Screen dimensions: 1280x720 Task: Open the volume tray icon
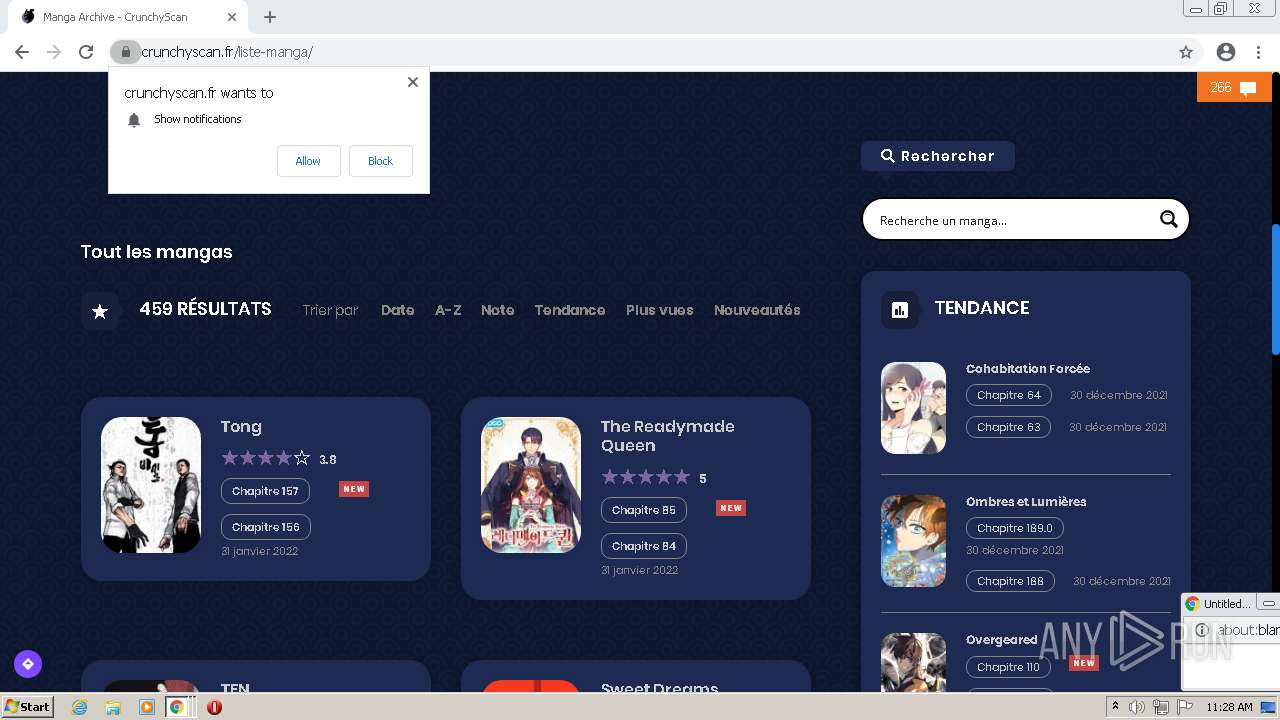(1137, 707)
